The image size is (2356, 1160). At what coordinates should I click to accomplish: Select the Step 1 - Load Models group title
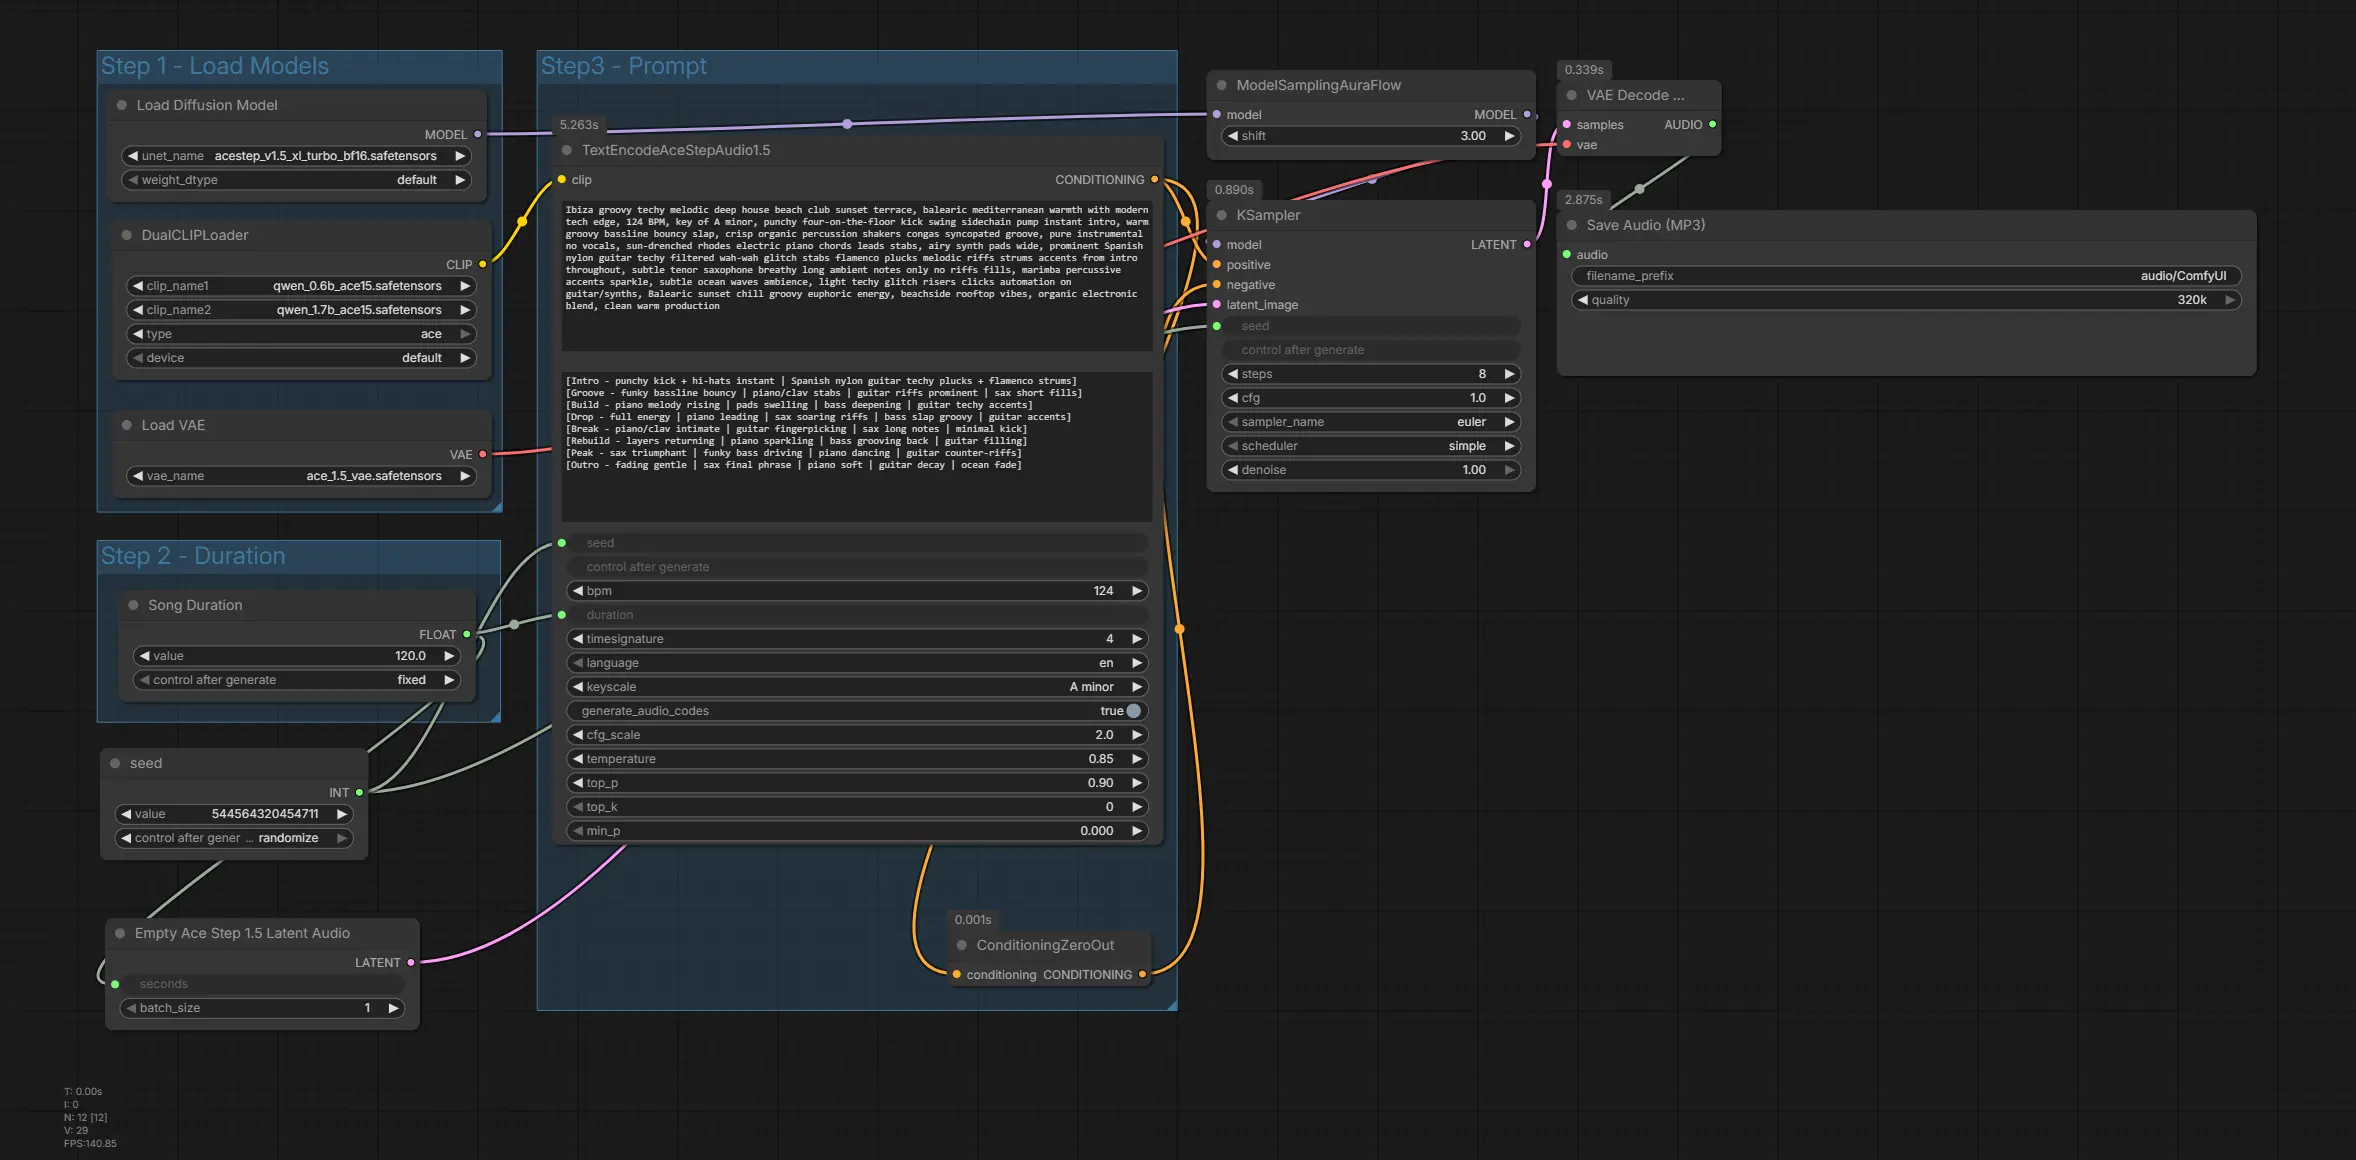tap(215, 66)
